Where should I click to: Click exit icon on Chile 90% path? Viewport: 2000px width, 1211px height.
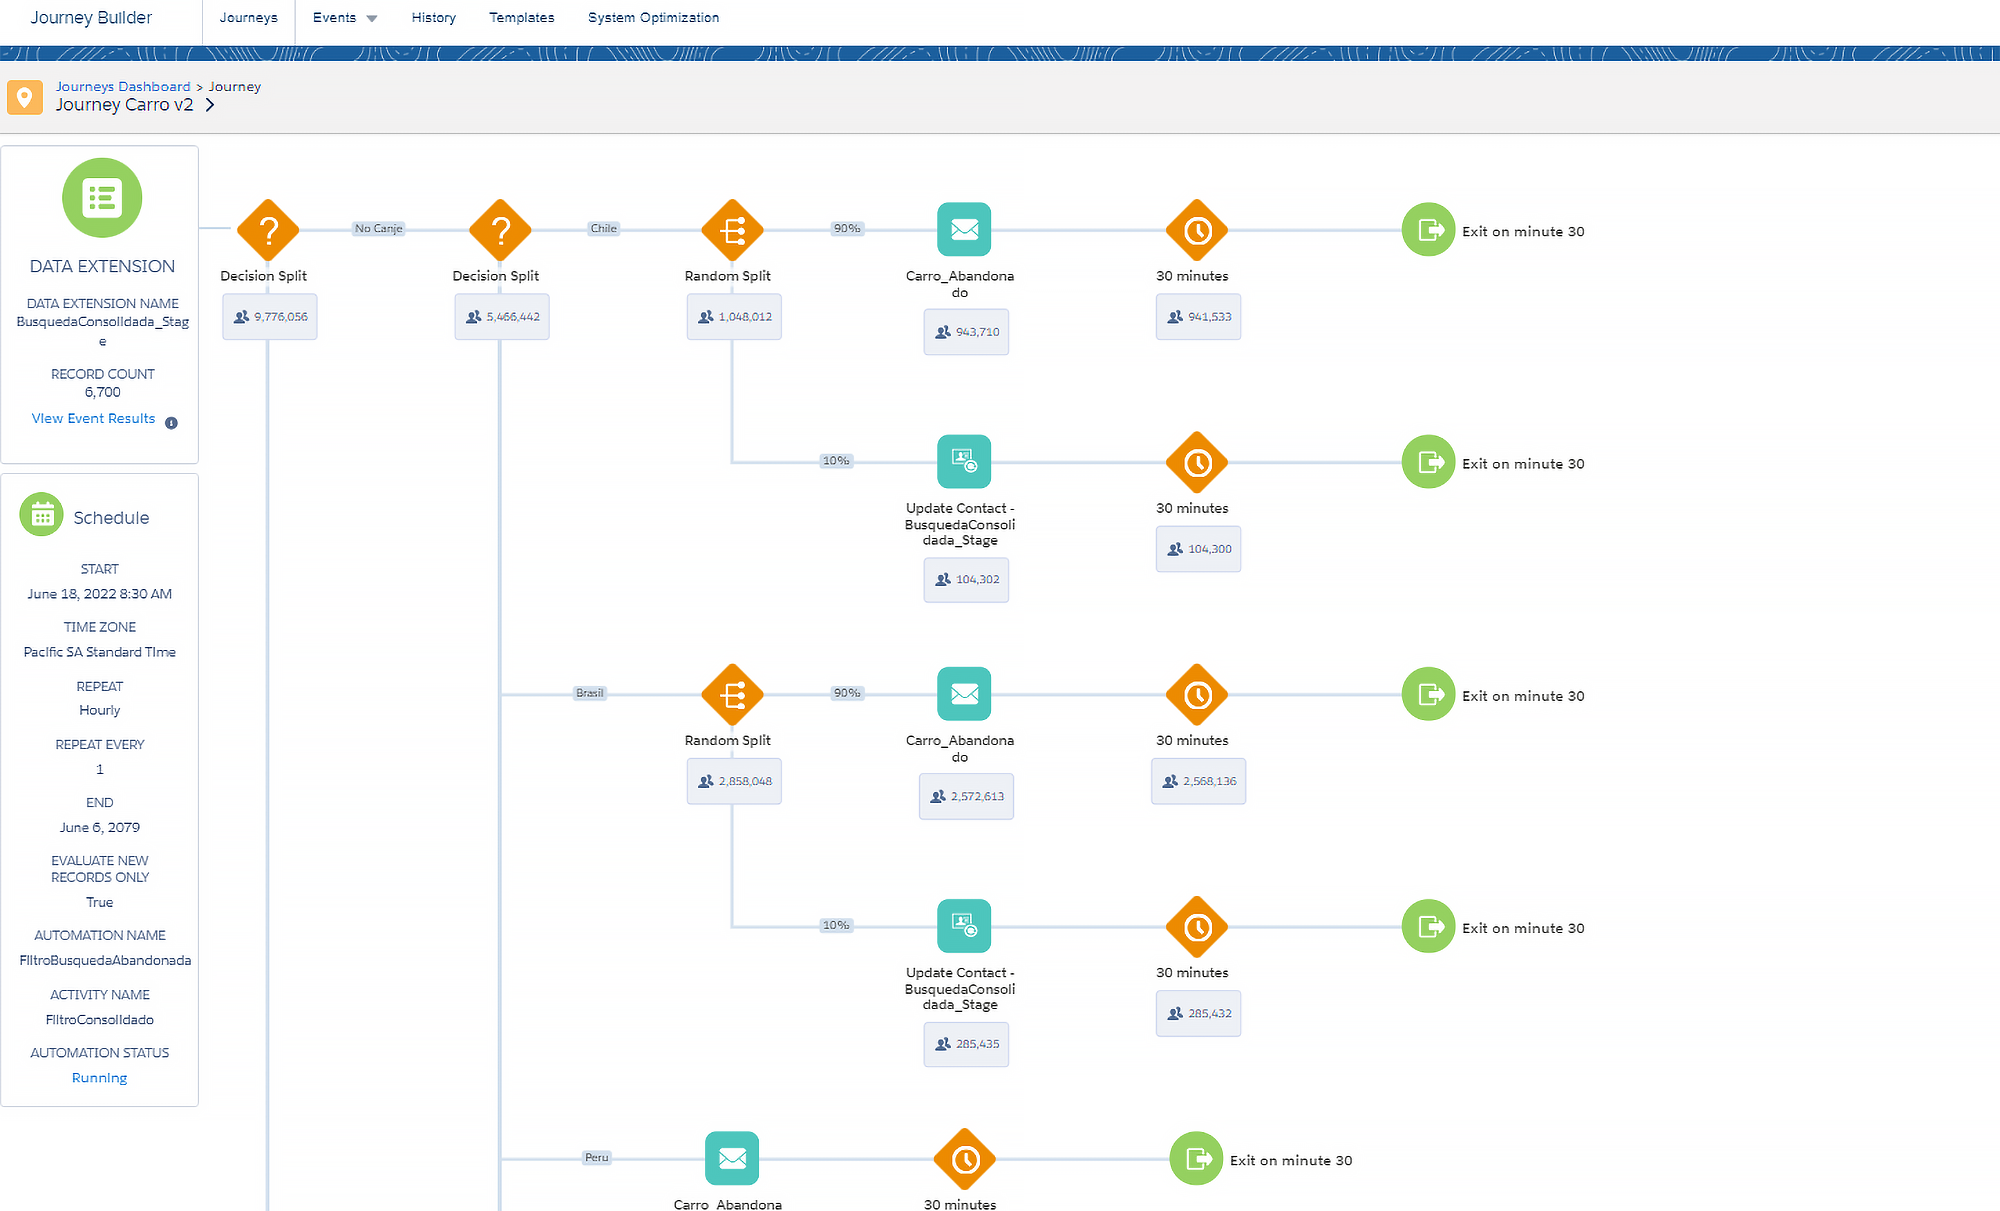pyautogui.click(x=1428, y=230)
